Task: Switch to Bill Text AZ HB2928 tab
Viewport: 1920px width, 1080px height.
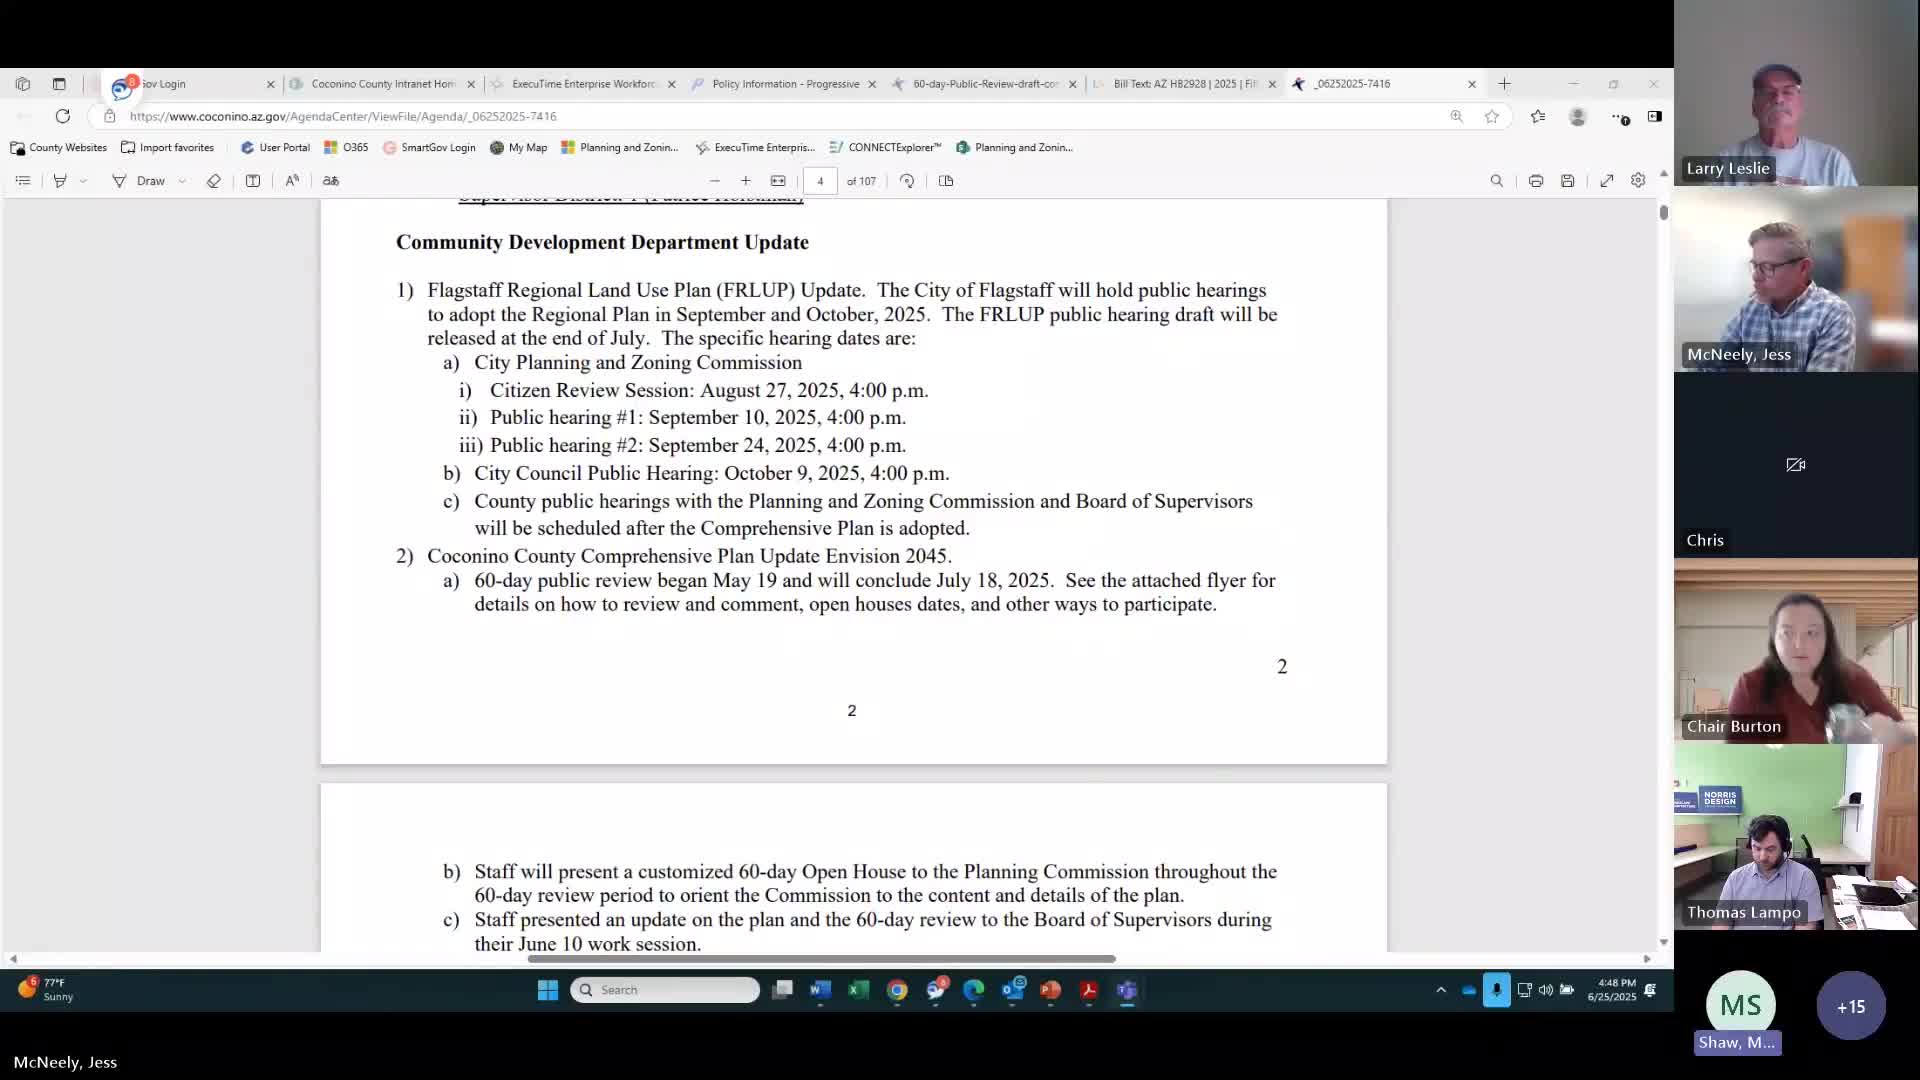Action: (x=1184, y=84)
